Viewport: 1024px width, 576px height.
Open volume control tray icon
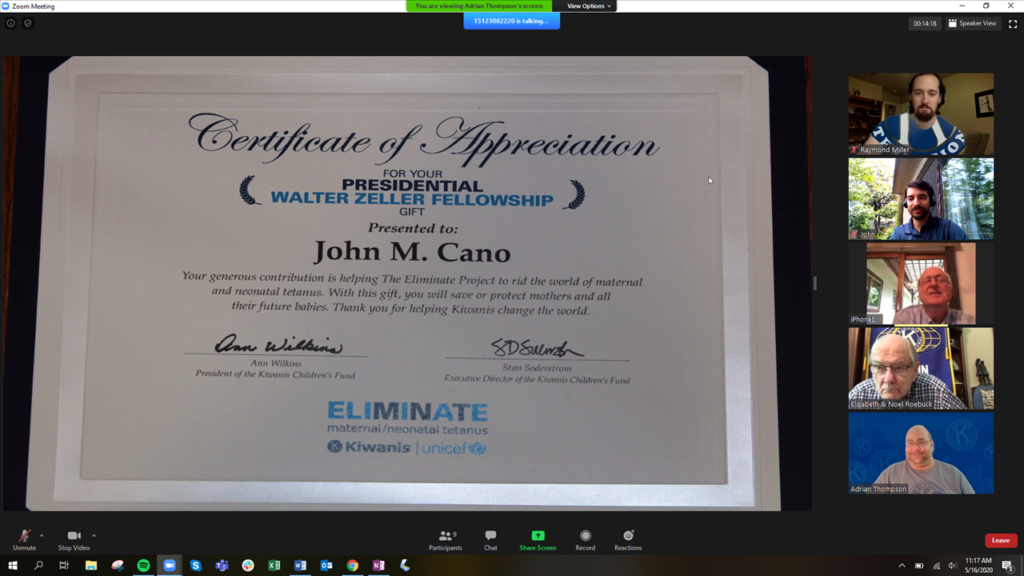(952, 566)
